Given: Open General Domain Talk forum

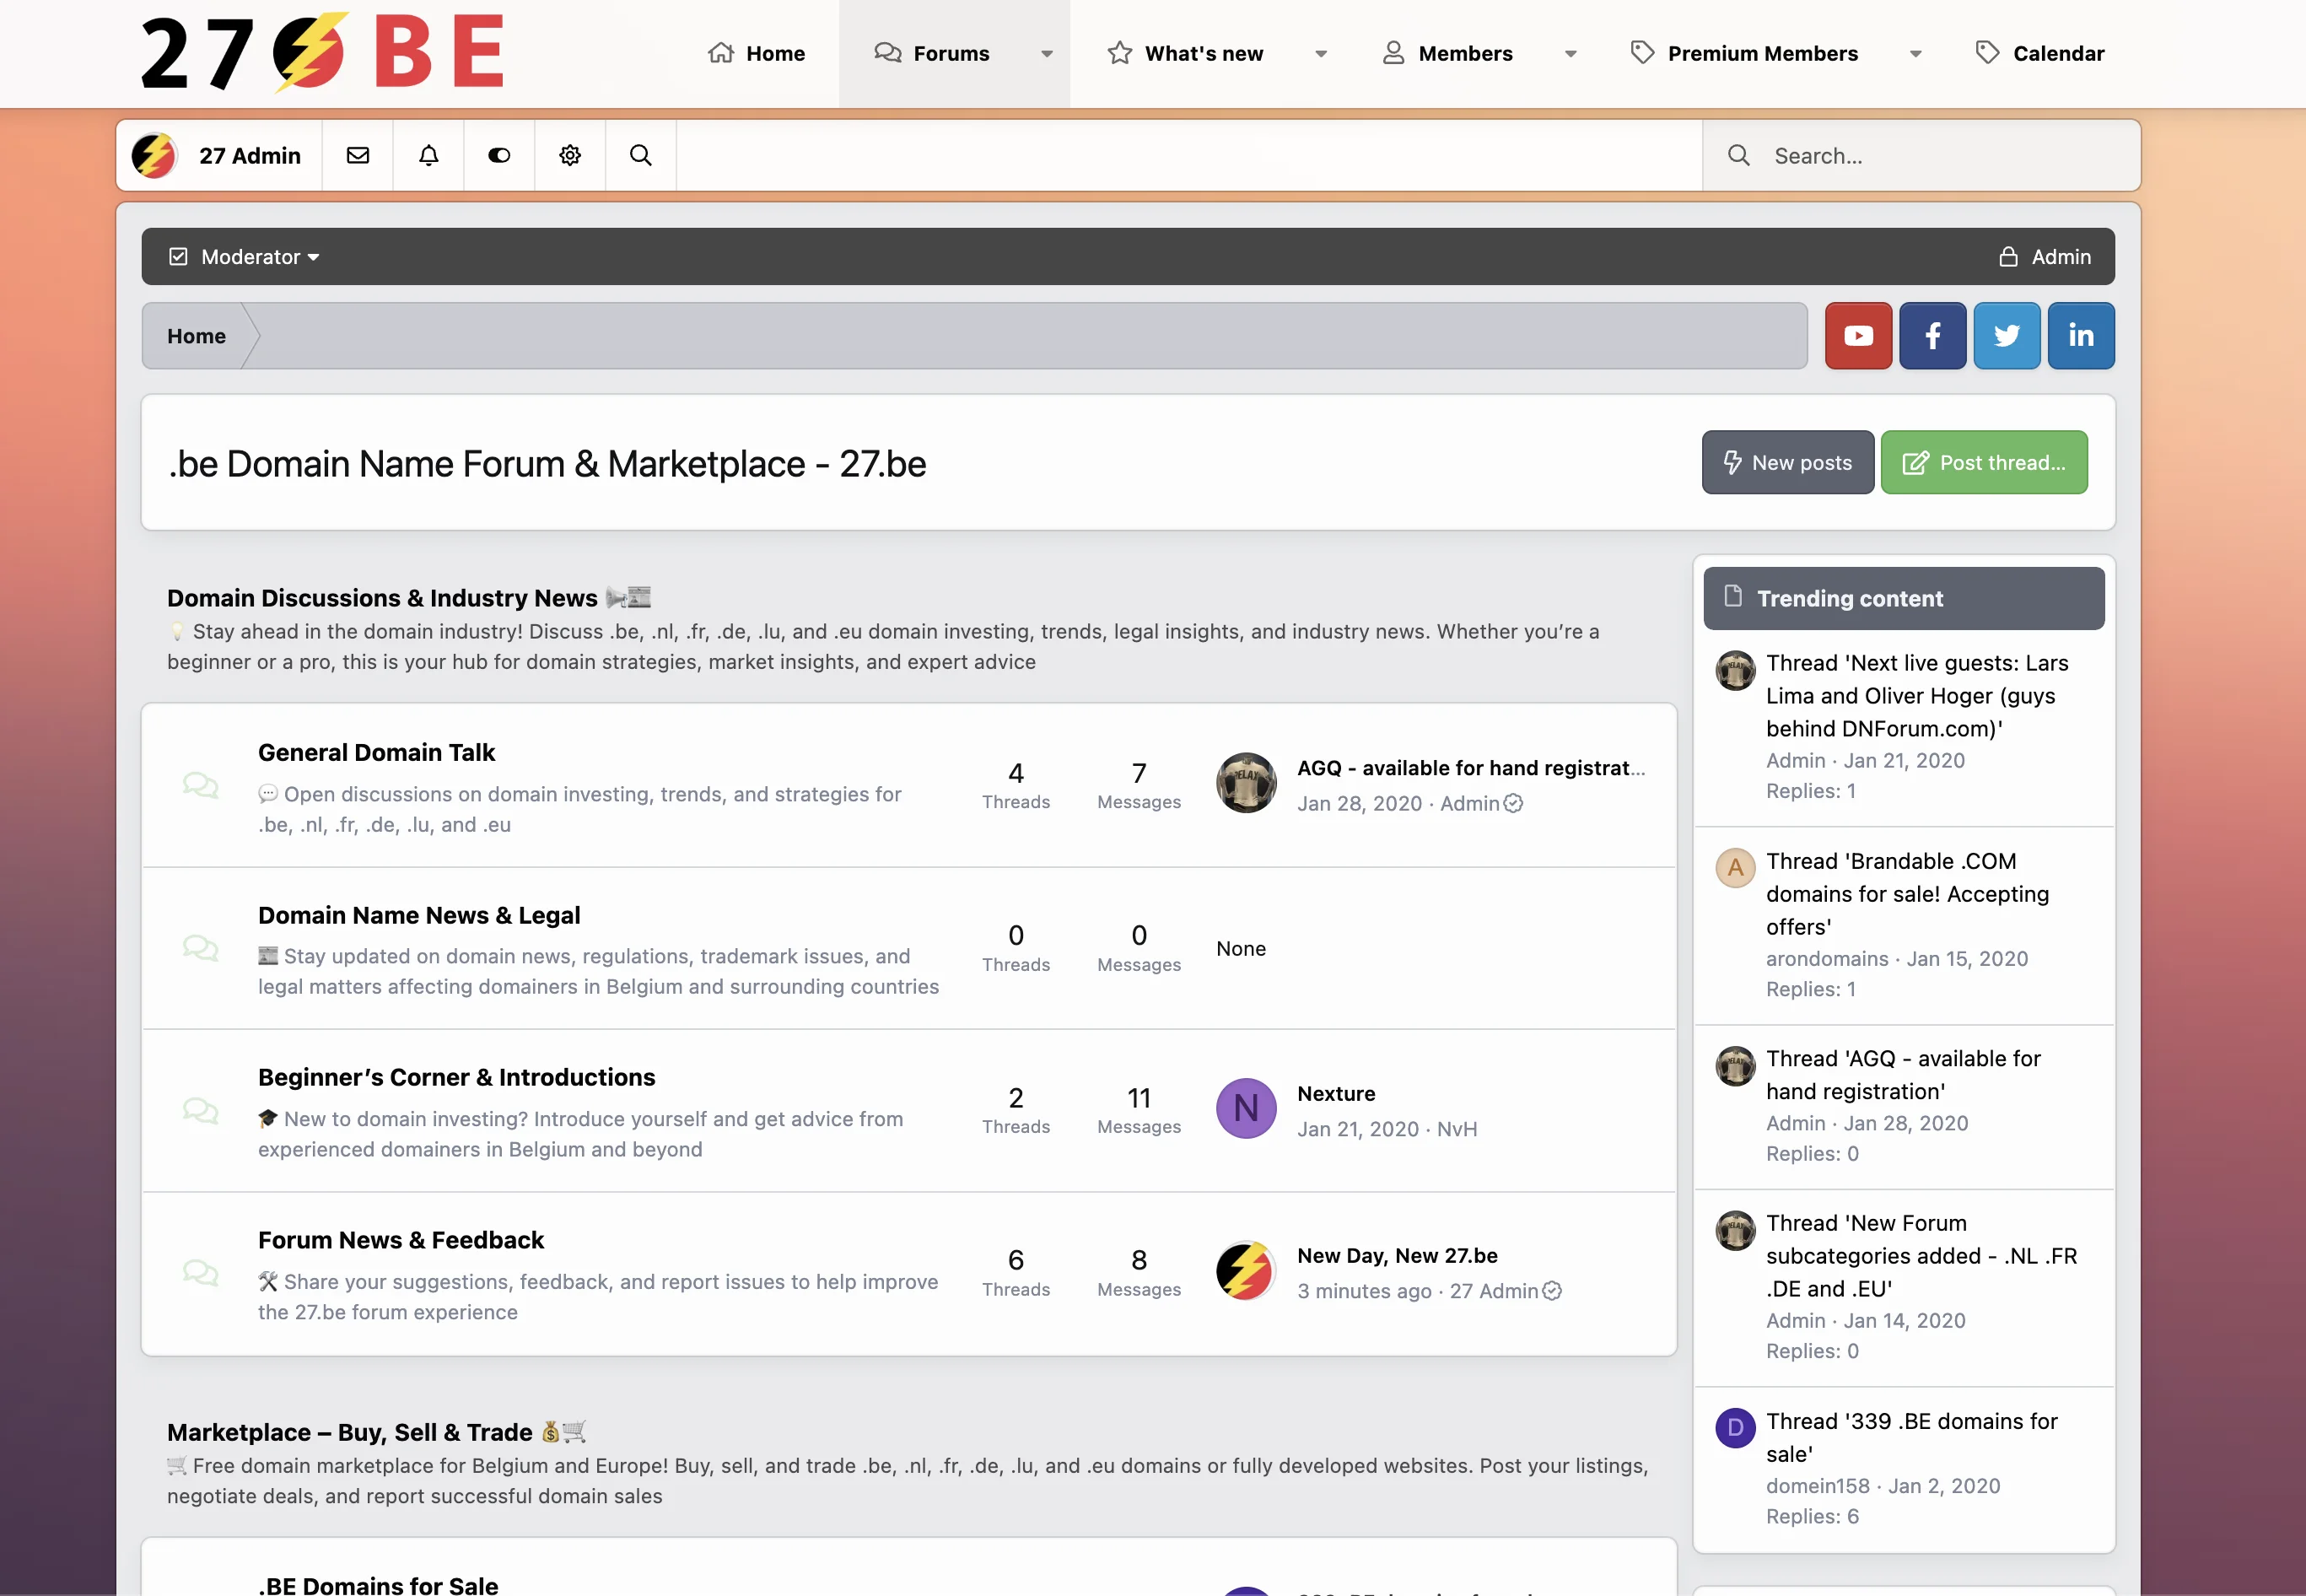Looking at the screenshot, I should (376, 752).
